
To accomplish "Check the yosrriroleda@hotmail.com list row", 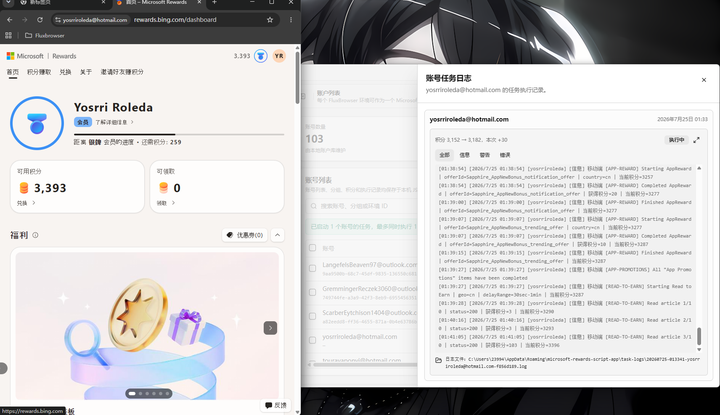I will point(313,340).
